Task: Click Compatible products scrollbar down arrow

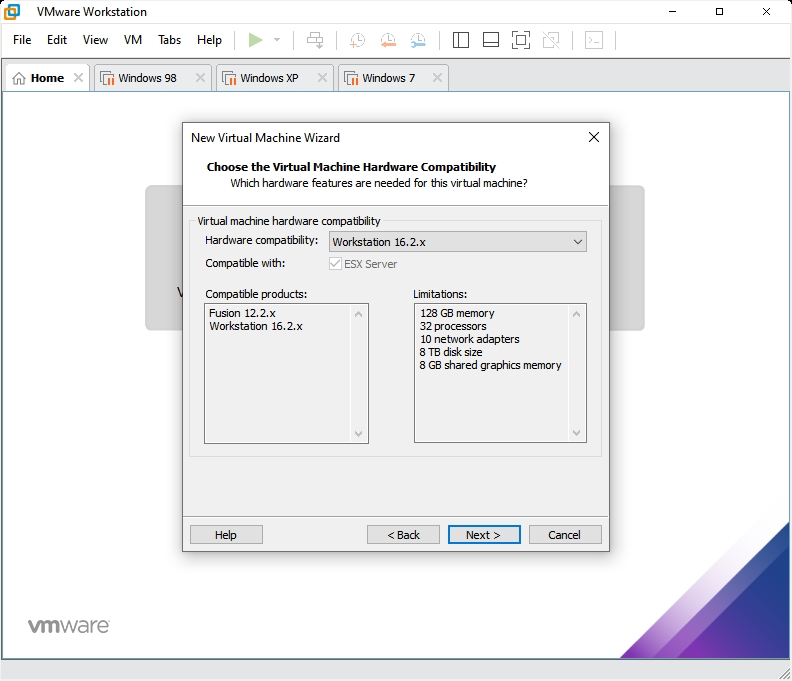Action: pos(359,433)
